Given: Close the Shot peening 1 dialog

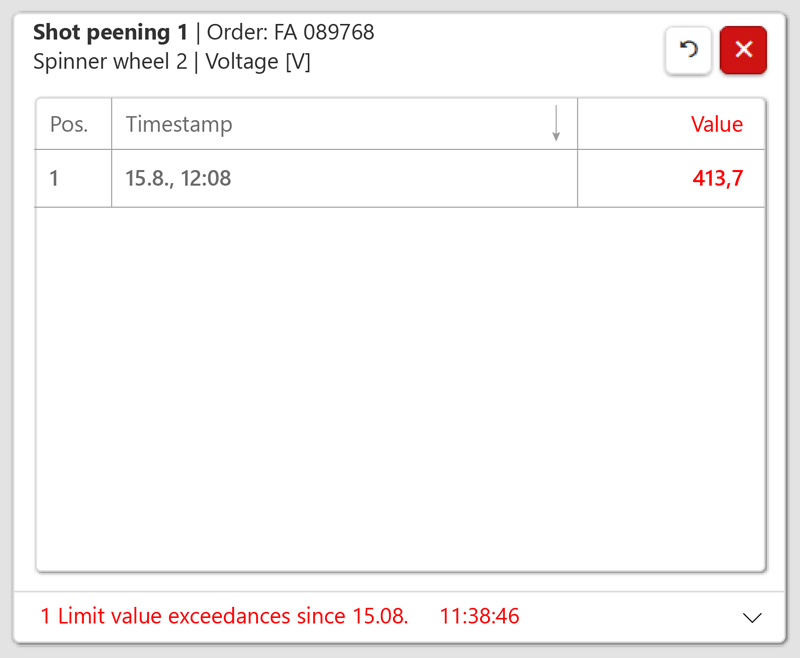Looking at the screenshot, I should 743,50.
